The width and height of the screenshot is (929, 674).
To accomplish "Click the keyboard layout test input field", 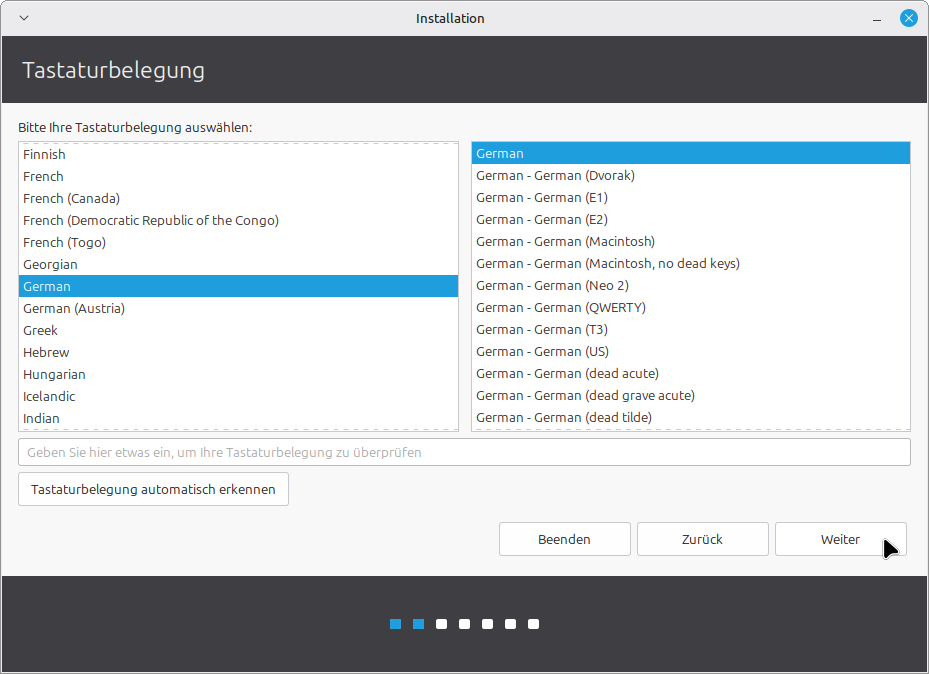I will click(464, 452).
